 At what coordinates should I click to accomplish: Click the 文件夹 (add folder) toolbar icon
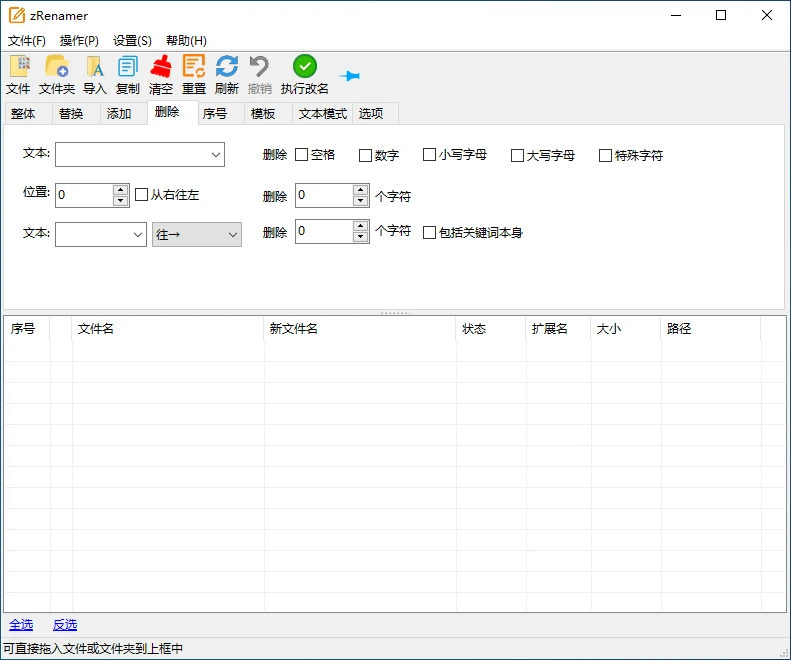[x=56, y=68]
